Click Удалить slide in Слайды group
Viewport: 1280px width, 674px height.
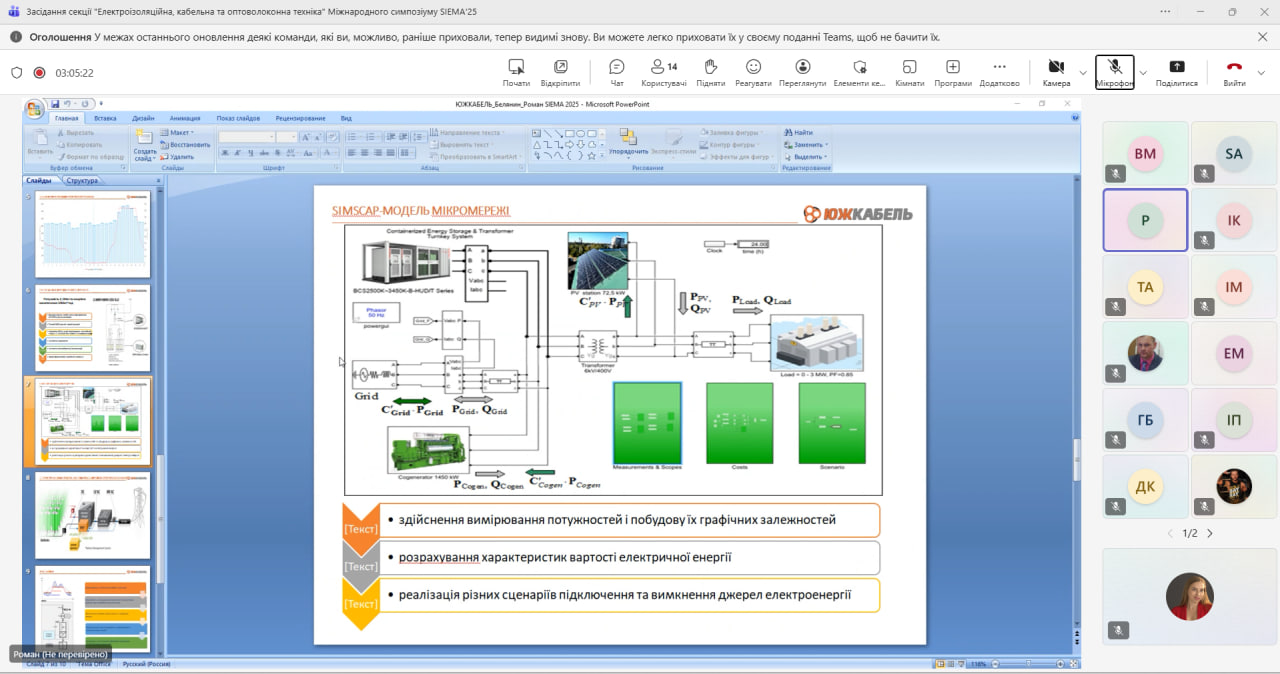177,157
